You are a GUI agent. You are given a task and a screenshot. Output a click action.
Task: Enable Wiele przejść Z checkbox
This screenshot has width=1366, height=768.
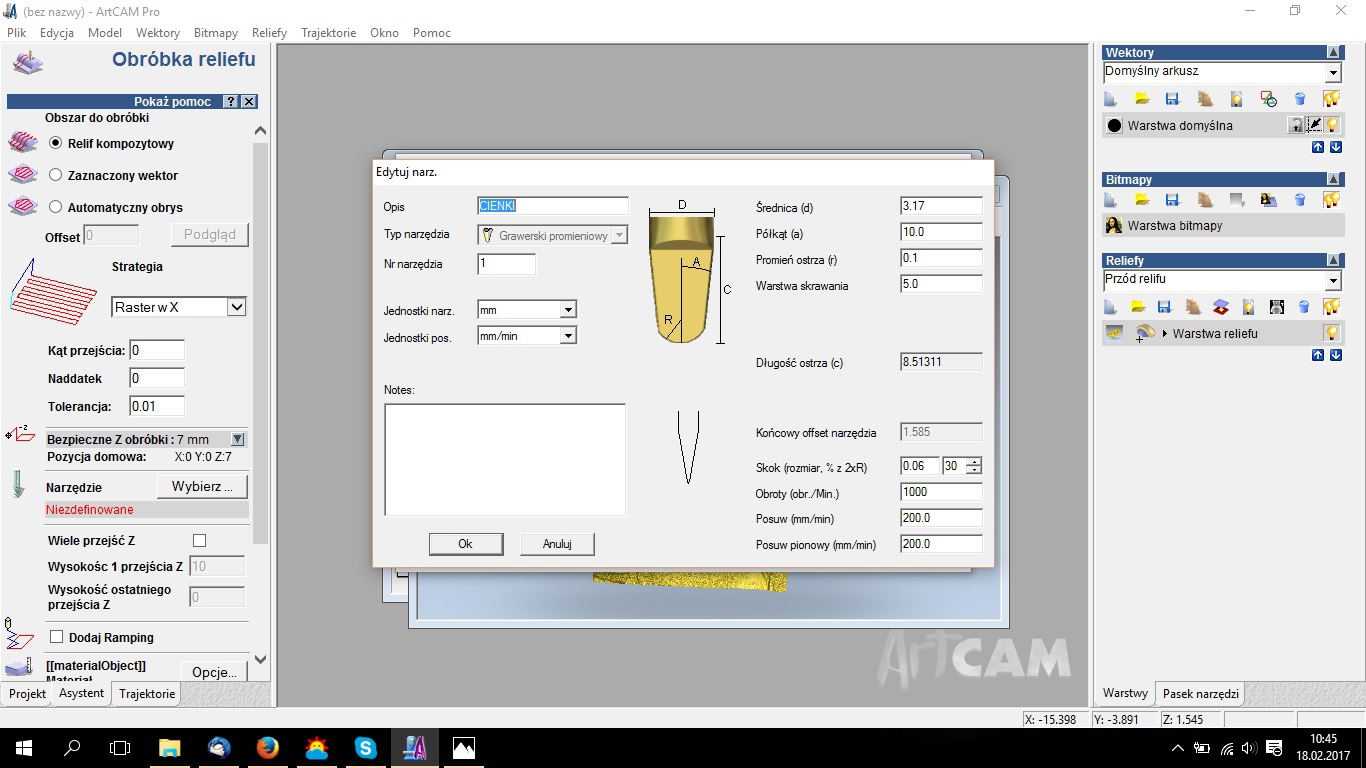(199, 540)
